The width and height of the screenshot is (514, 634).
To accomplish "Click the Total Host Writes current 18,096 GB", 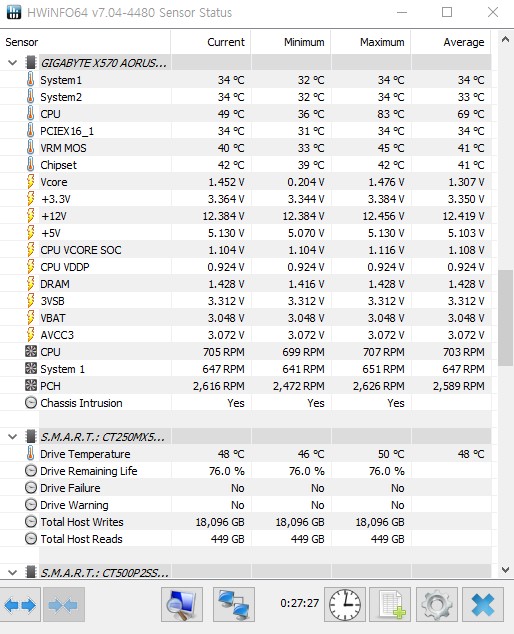I will (x=220, y=522).
